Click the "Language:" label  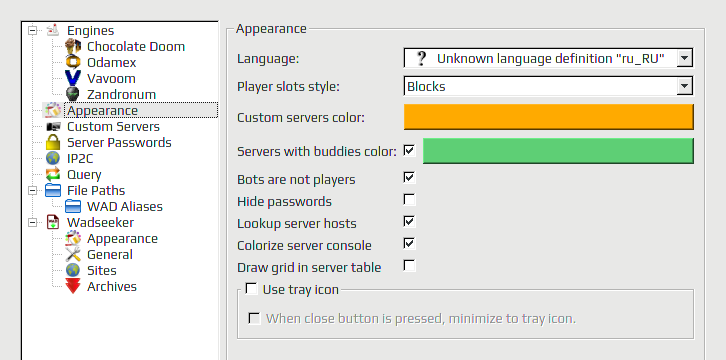point(268,59)
